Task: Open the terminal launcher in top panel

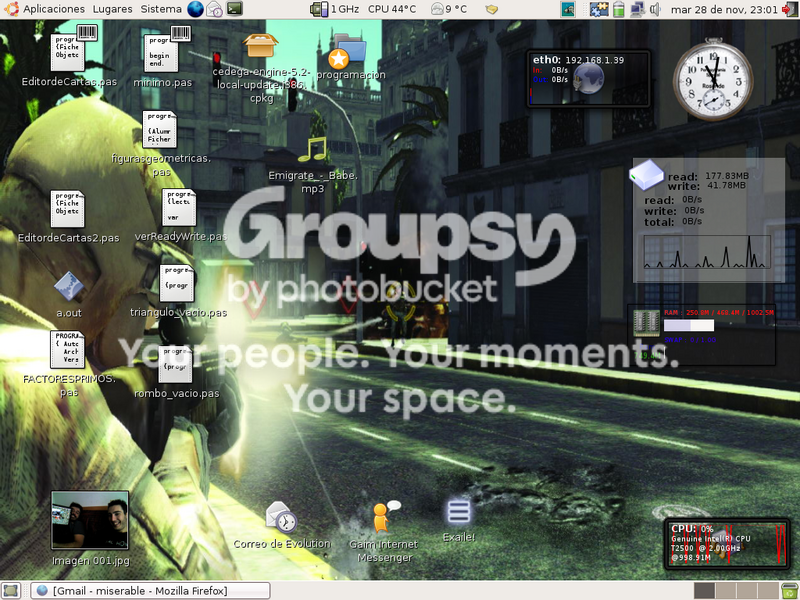Action: (x=234, y=8)
